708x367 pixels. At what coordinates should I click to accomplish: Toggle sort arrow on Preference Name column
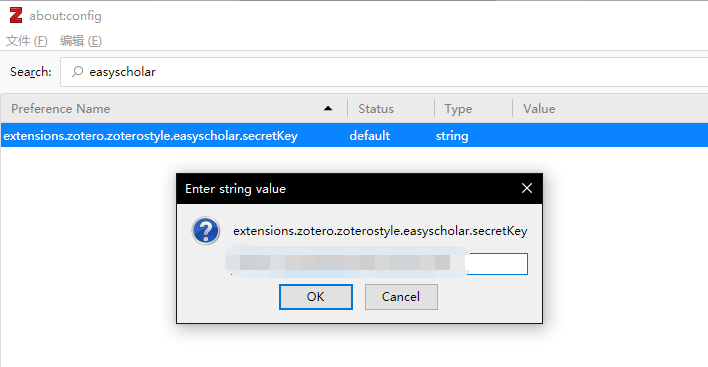[x=328, y=108]
